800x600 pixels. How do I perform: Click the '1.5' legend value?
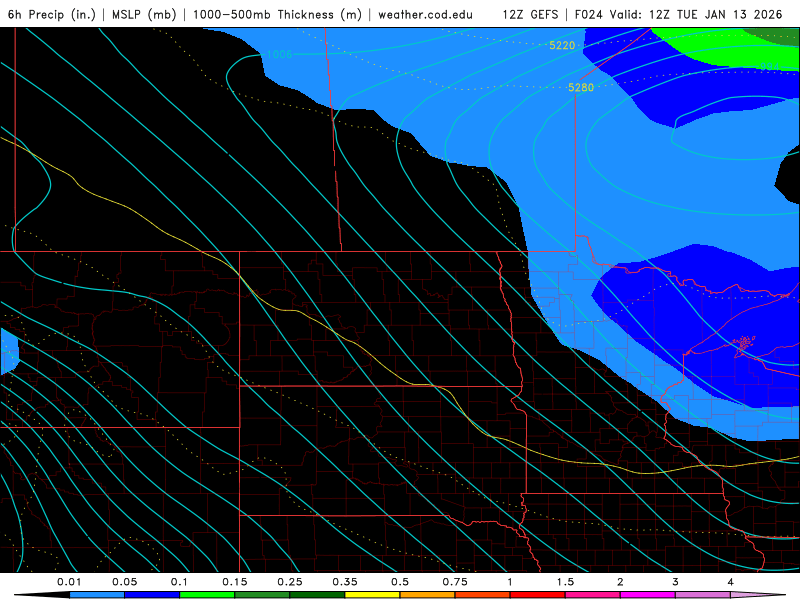tap(565, 582)
